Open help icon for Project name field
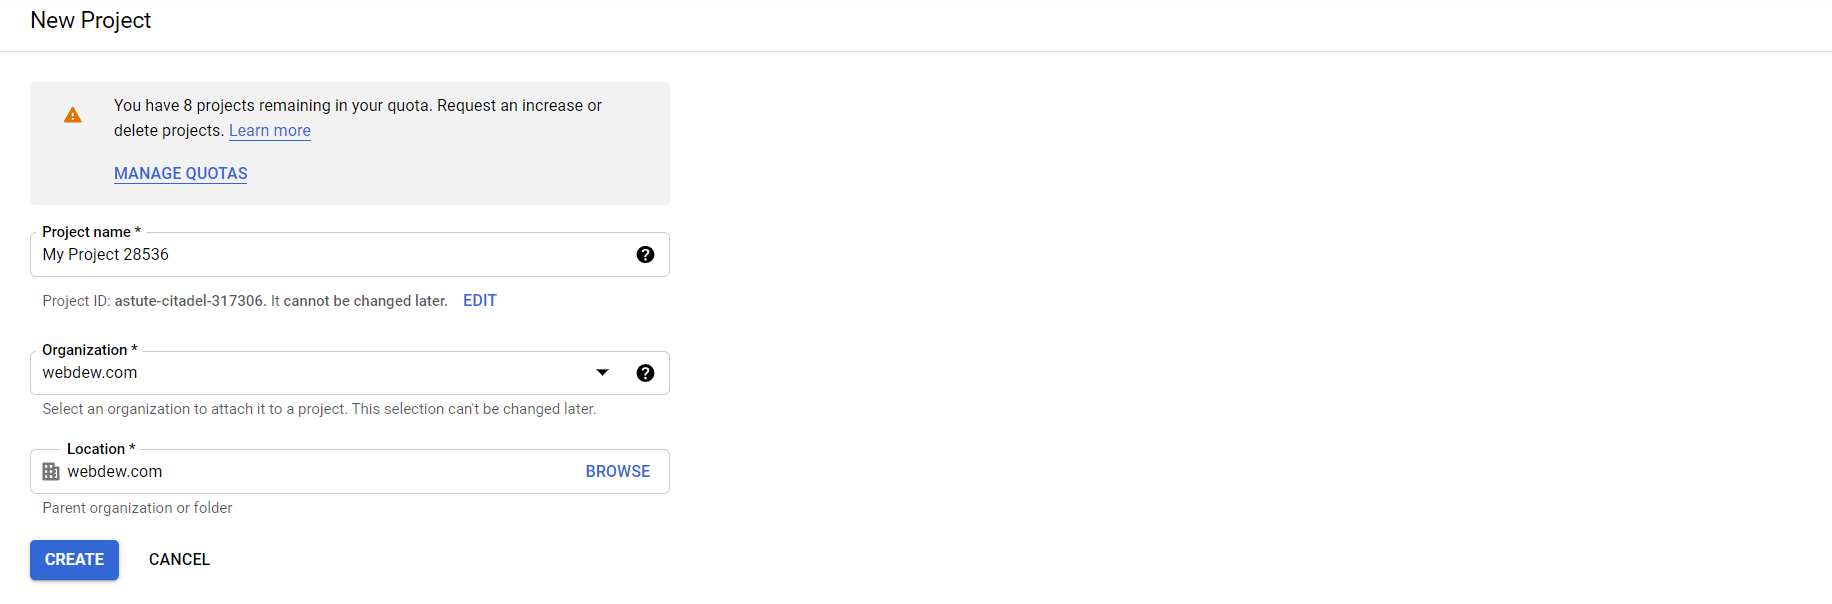This screenshot has width=1832, height=604. [x=645, y=255]
